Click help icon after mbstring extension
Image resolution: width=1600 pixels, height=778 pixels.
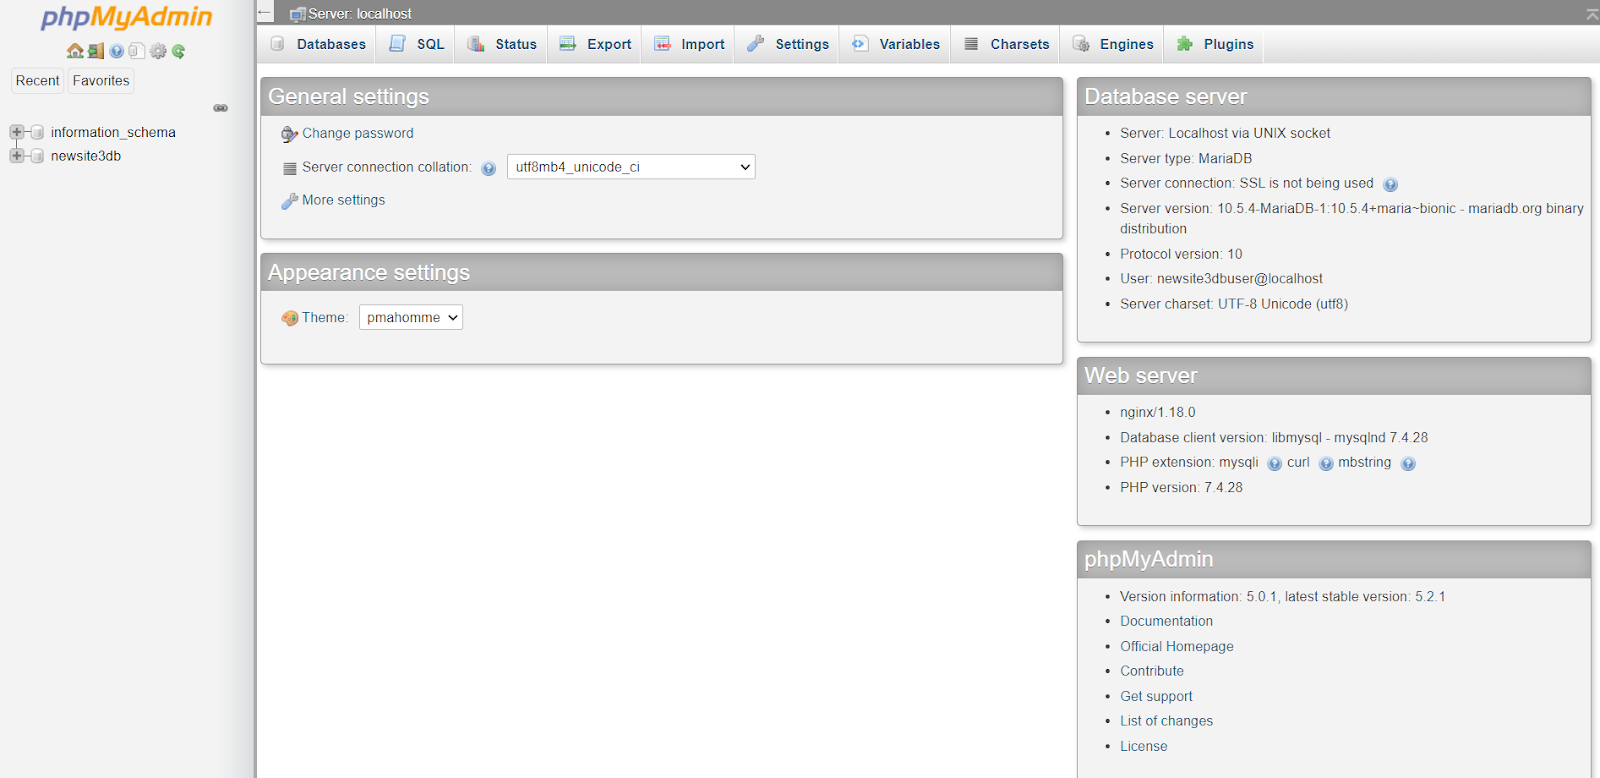coord(1408,463)
